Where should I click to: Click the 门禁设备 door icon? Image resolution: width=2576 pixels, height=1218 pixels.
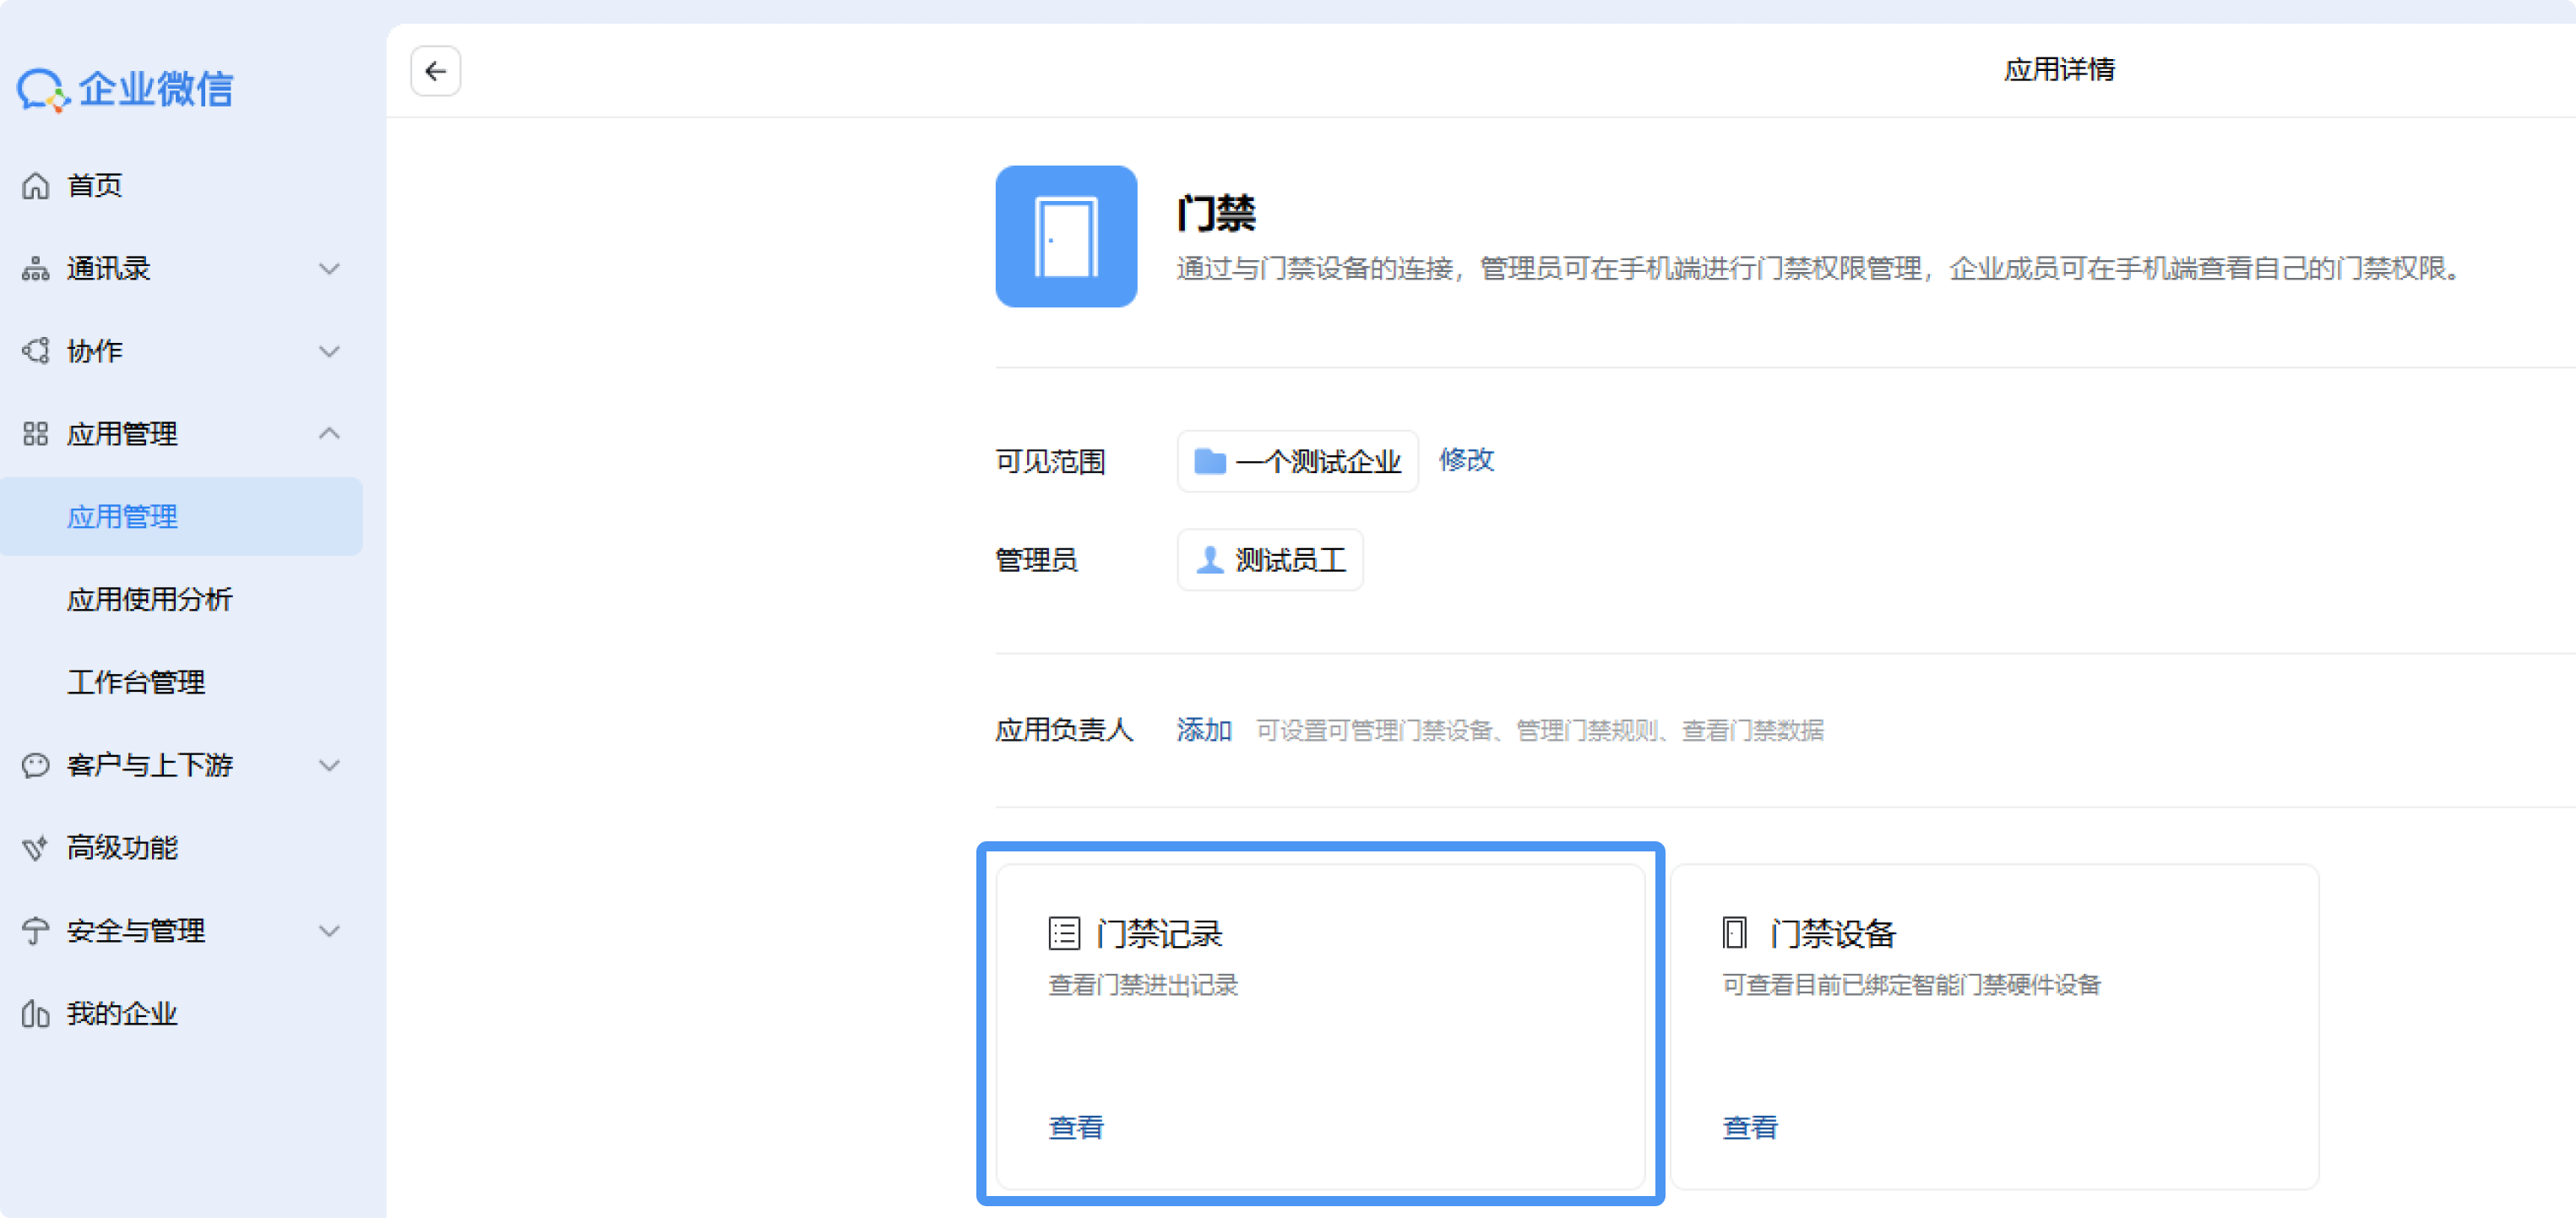coord(1735,933)
